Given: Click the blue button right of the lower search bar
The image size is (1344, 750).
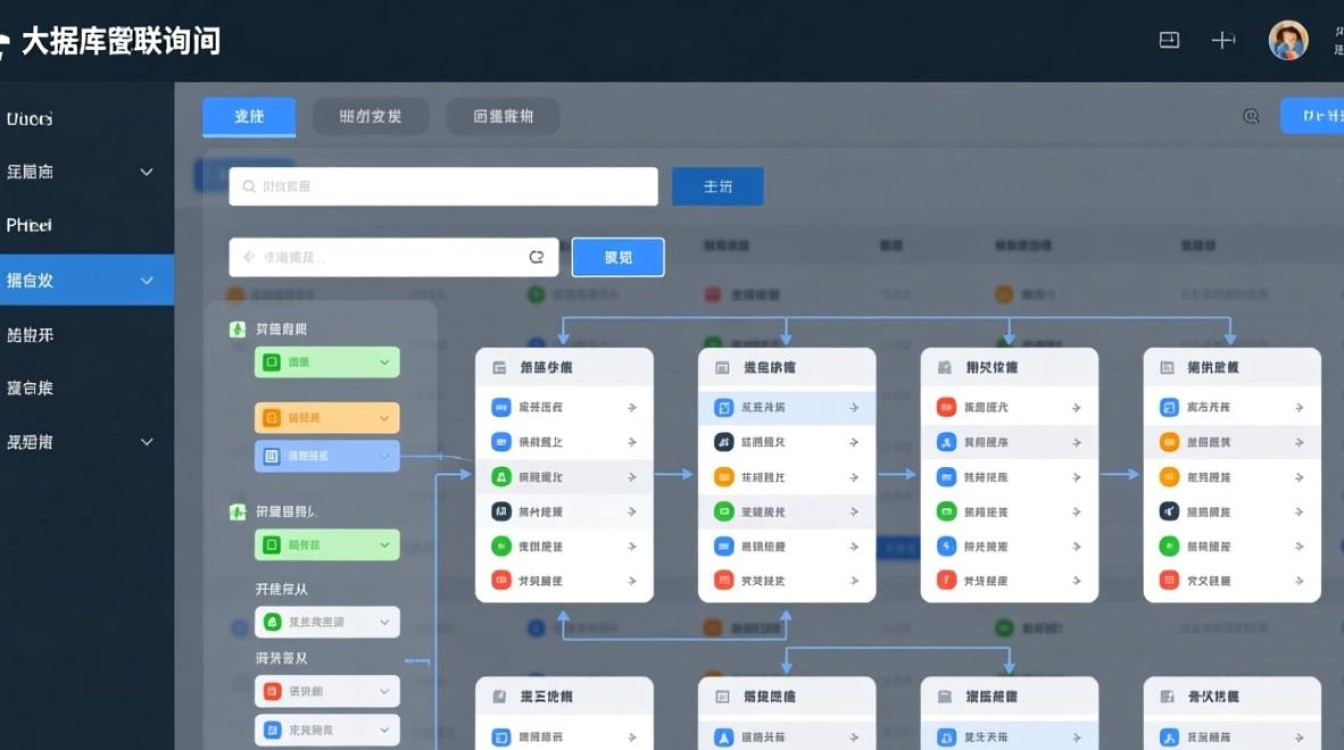Looking at the screenshot, I should point(618,257).
